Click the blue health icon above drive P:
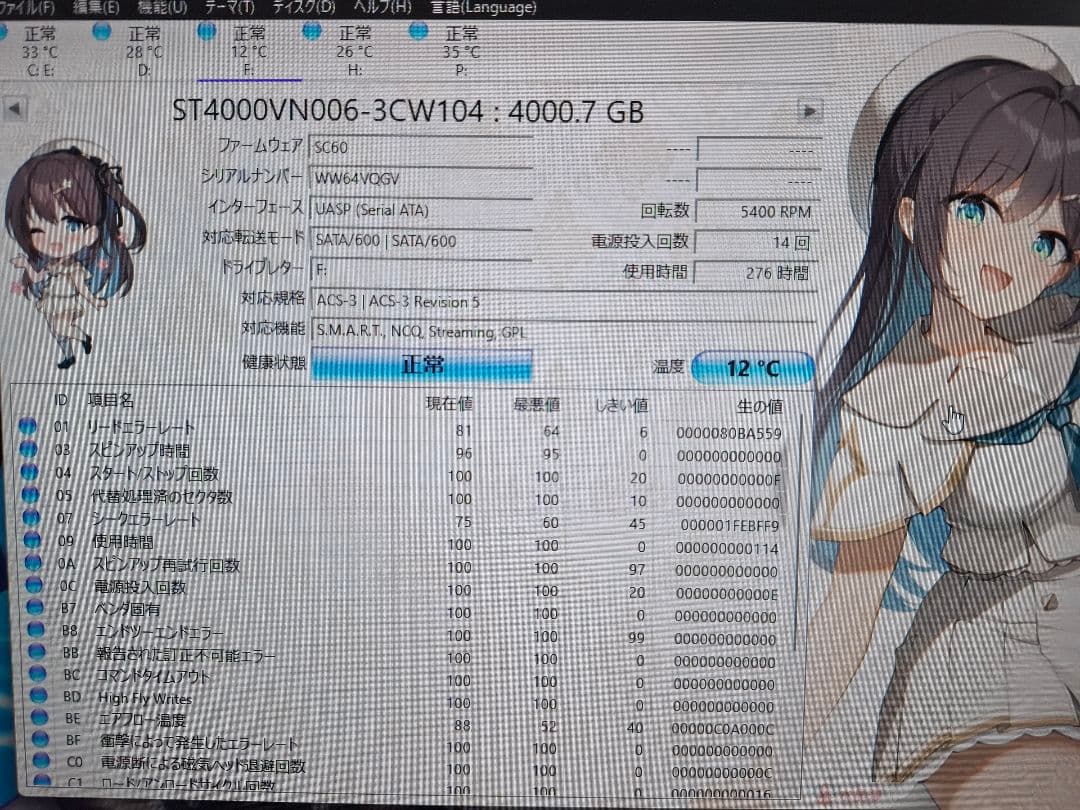 [417, 33]
